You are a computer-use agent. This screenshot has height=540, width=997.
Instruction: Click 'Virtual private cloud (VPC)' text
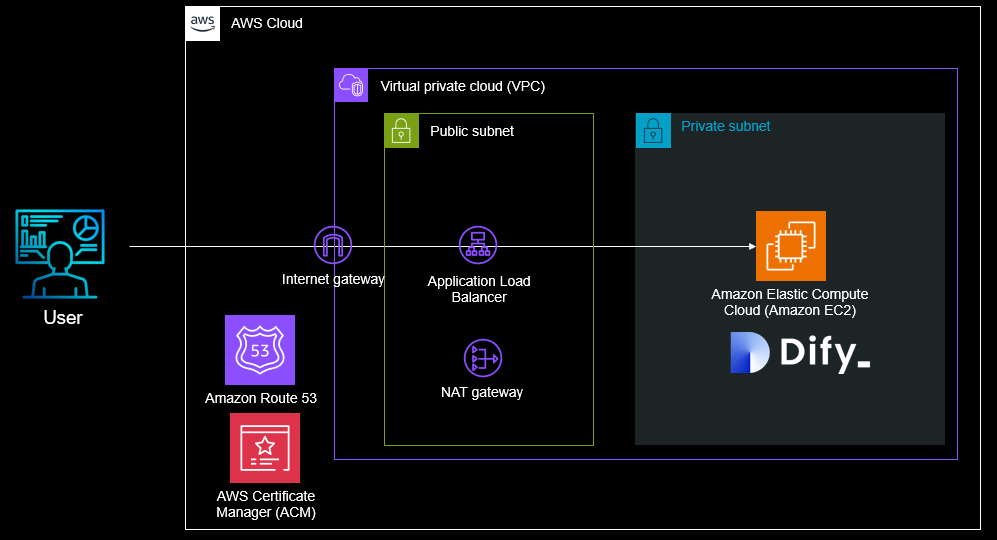tap(462, 87)
